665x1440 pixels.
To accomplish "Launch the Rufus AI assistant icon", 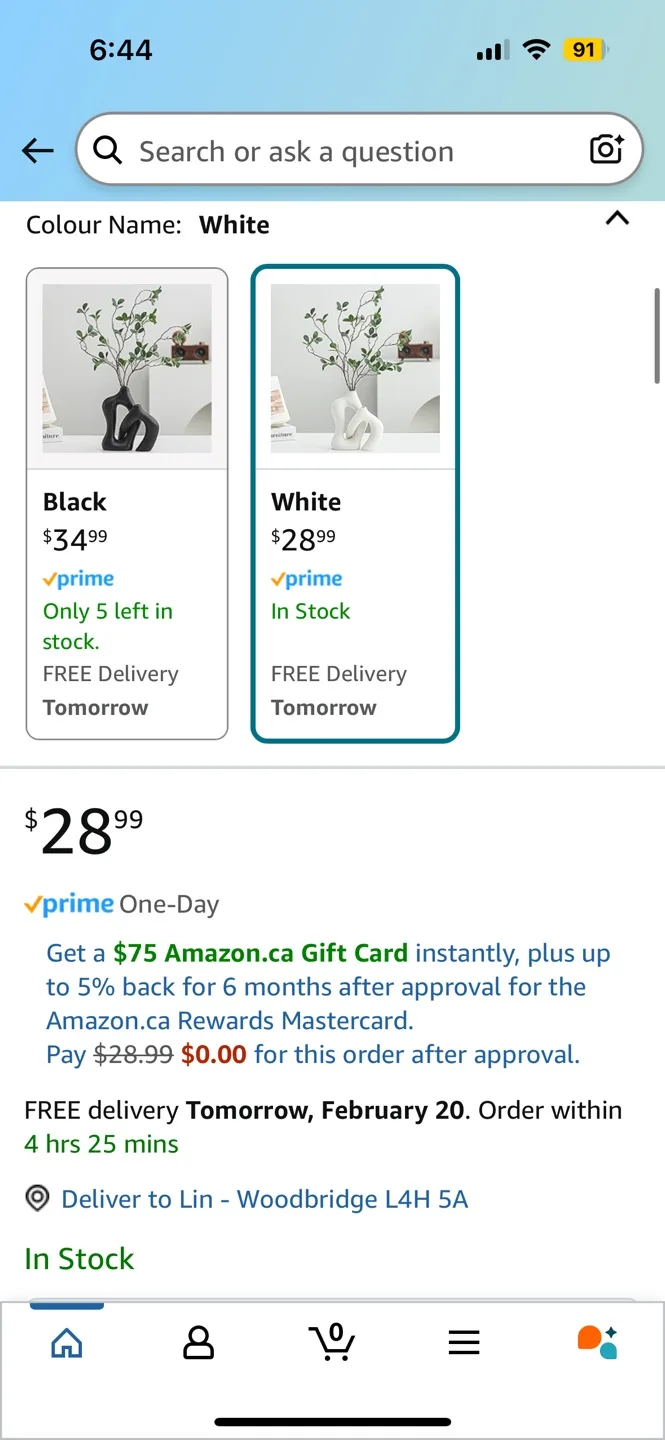I will point(597,1343).
